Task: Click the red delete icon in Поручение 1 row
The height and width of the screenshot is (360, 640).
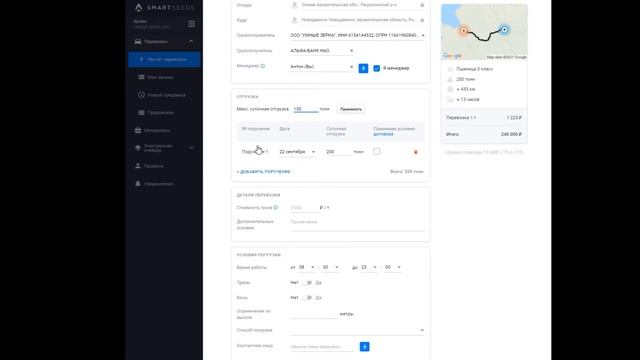Action: 416,152
